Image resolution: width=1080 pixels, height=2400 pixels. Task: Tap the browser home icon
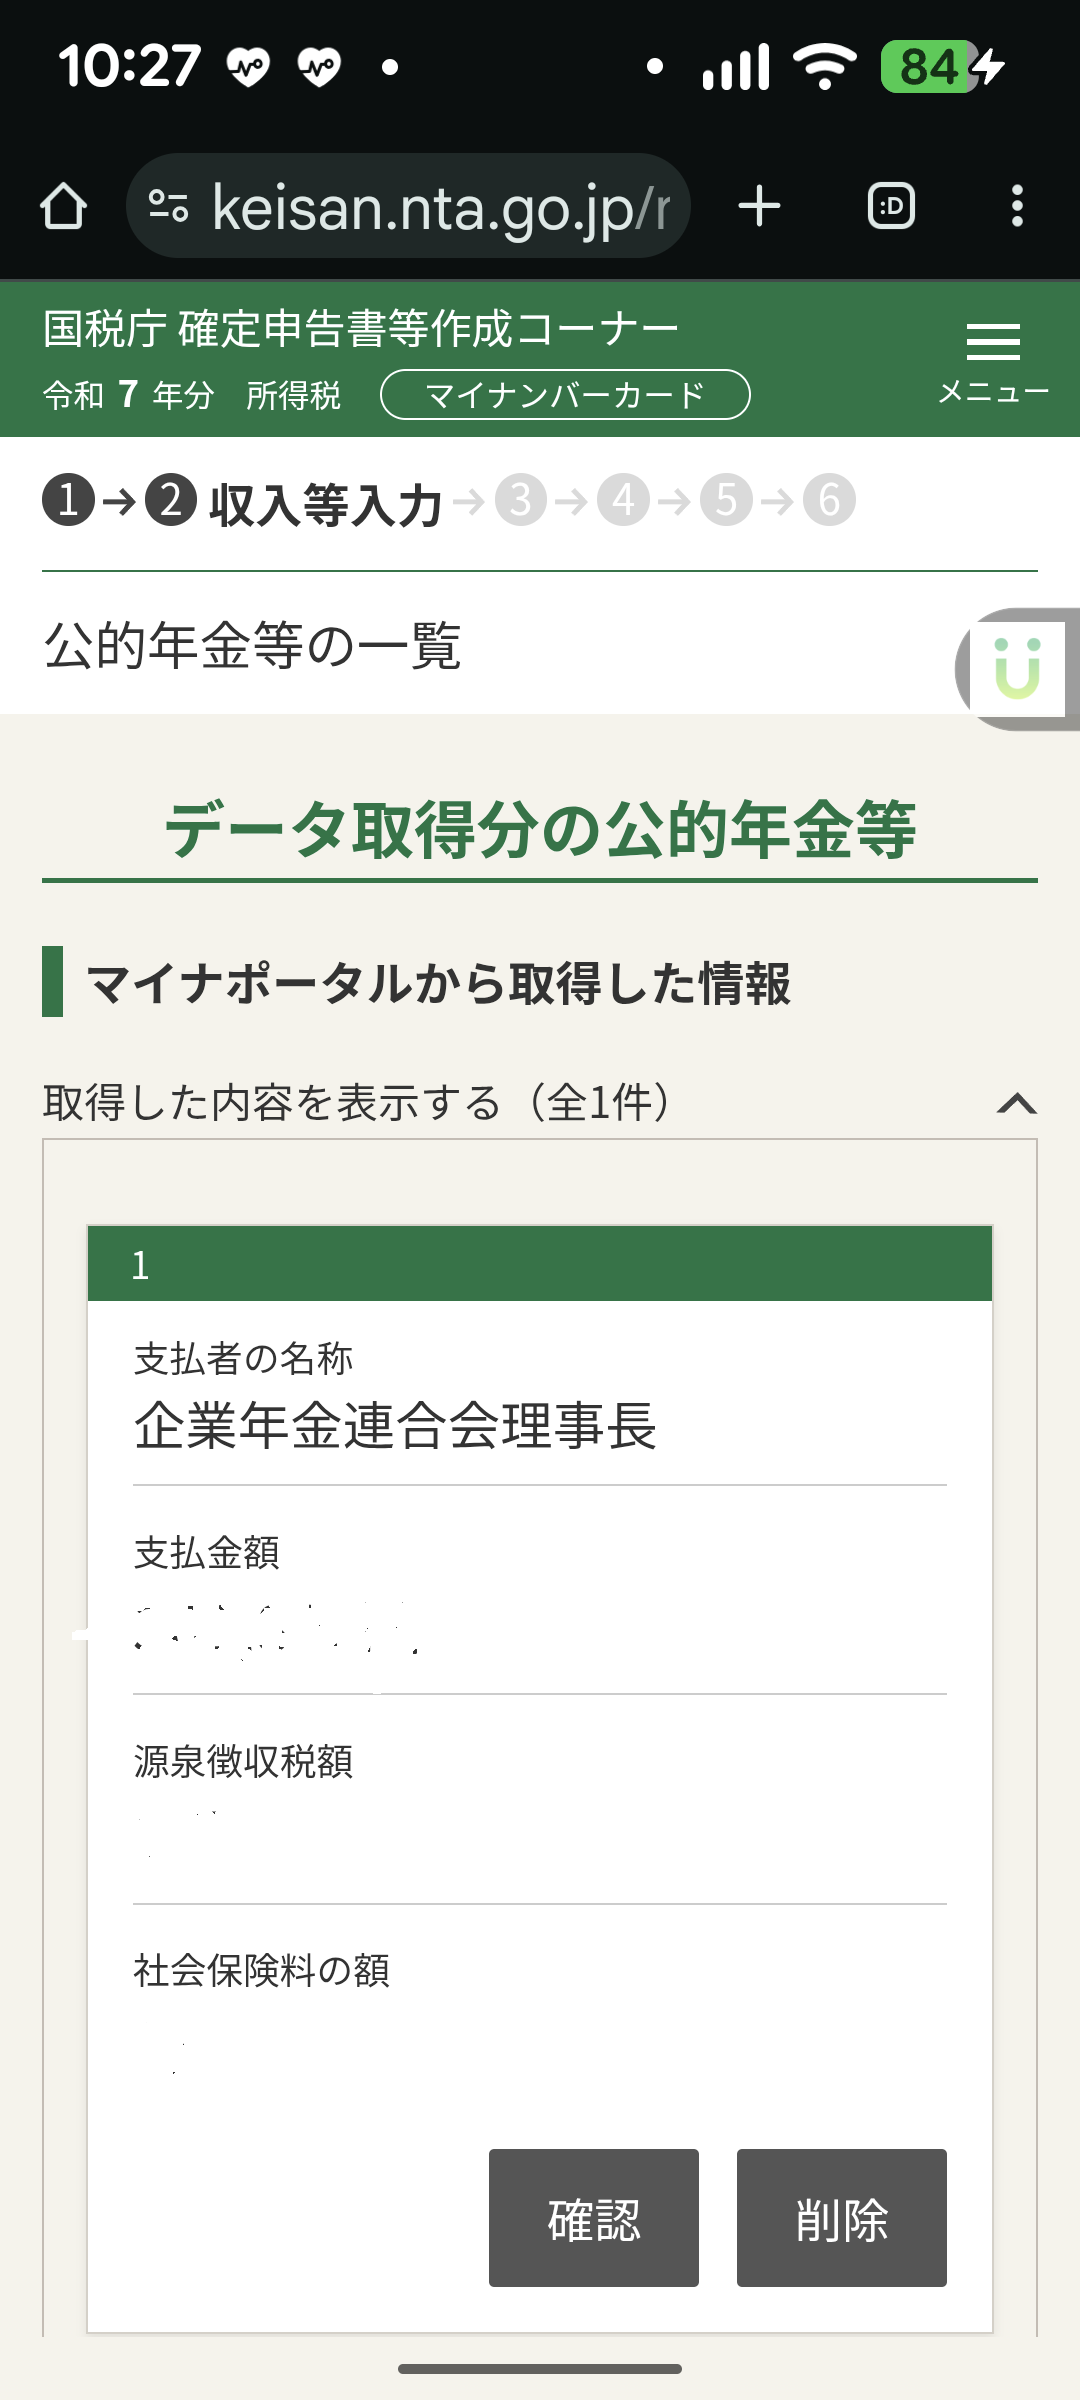(63, 206)
